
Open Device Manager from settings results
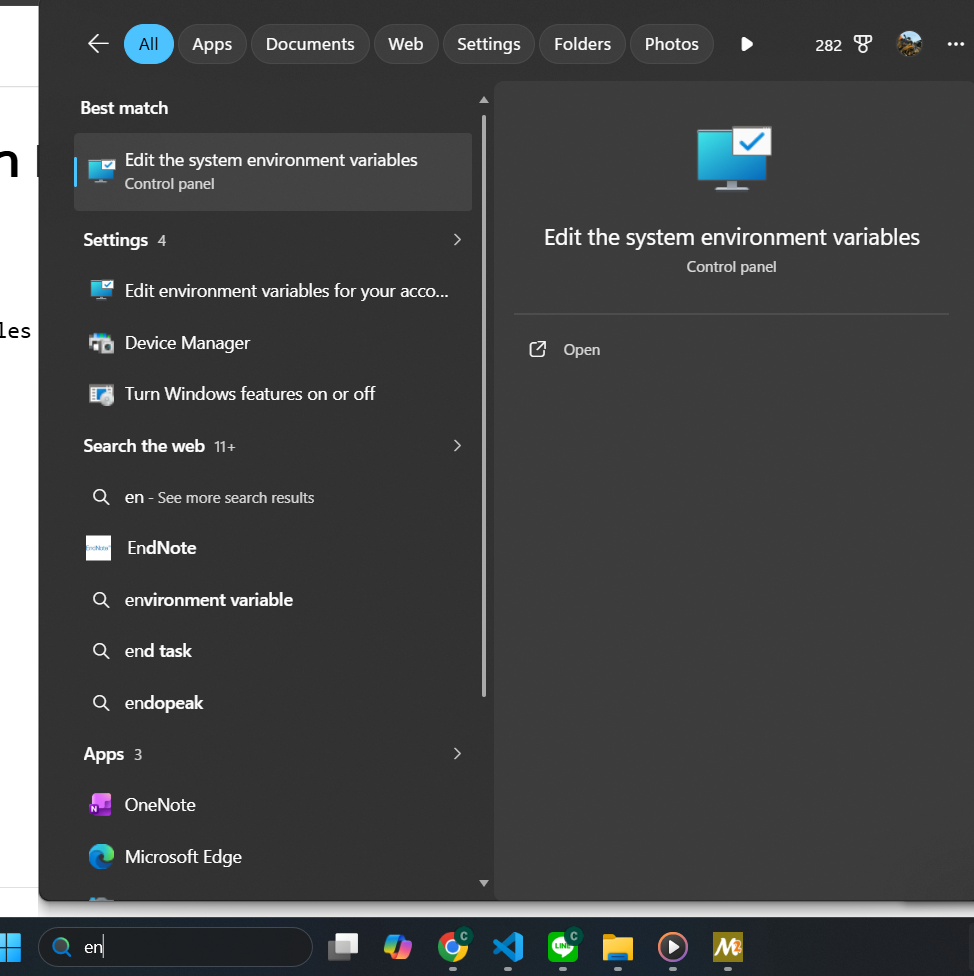(x=187, y=343)
